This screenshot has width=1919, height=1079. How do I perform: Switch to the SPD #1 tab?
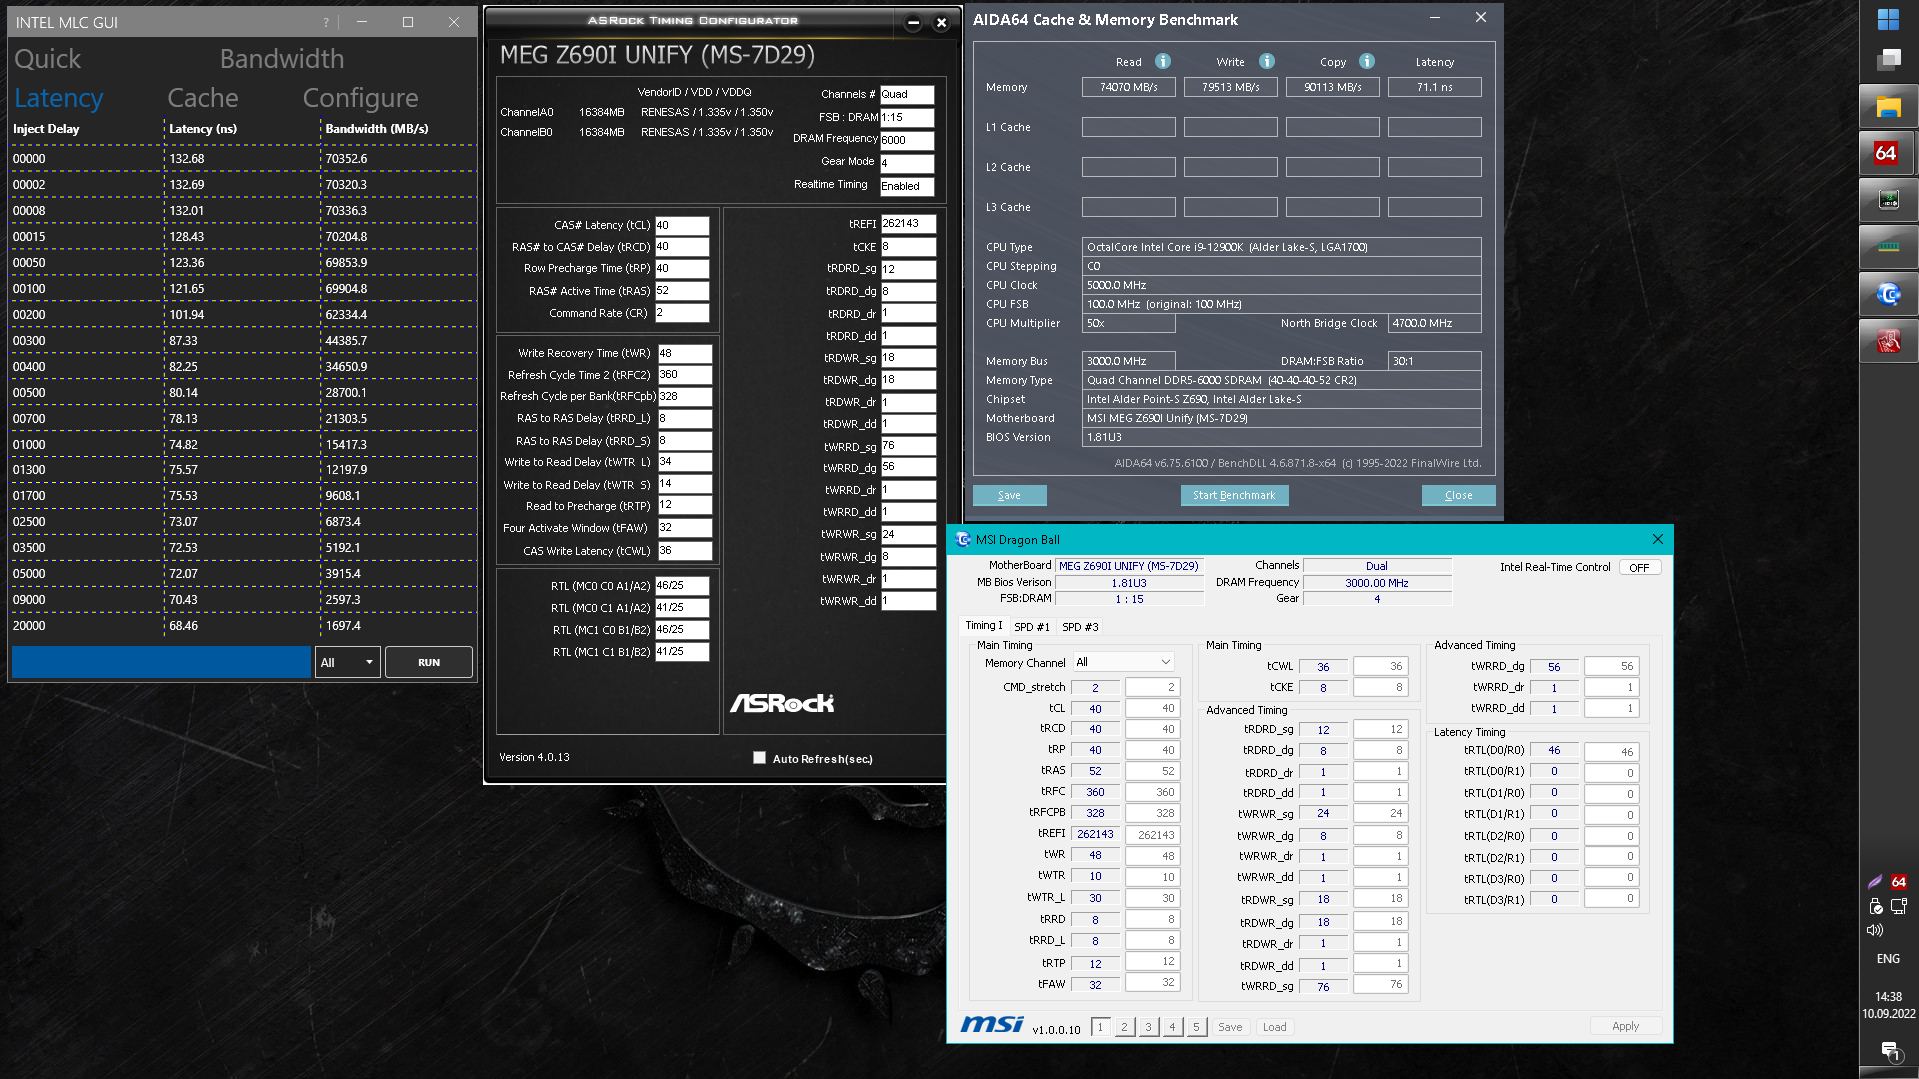1032,627
